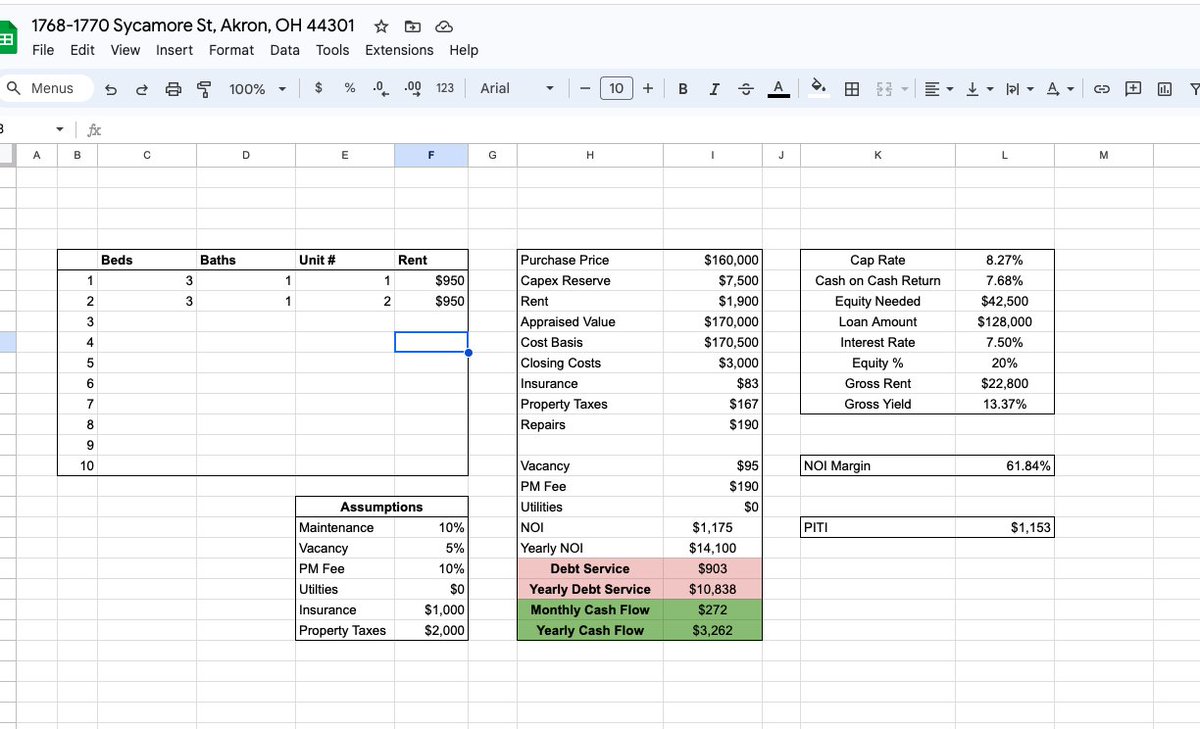Open the Data menu

(285, 50)
